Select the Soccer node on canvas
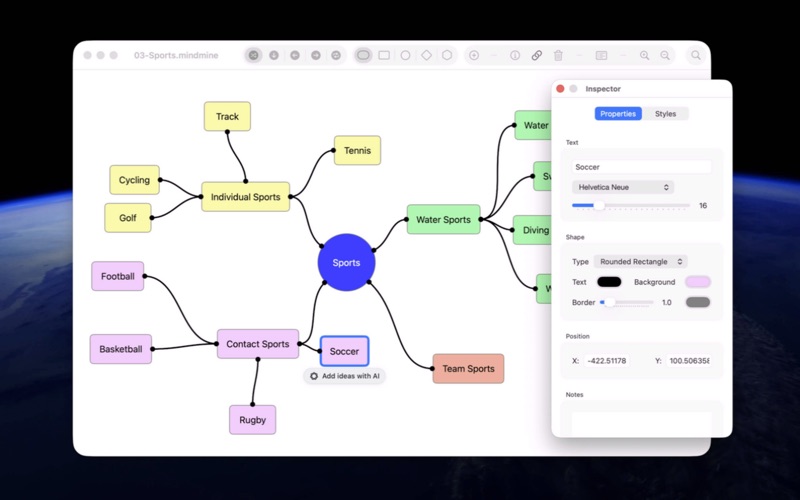 [344, 351]
